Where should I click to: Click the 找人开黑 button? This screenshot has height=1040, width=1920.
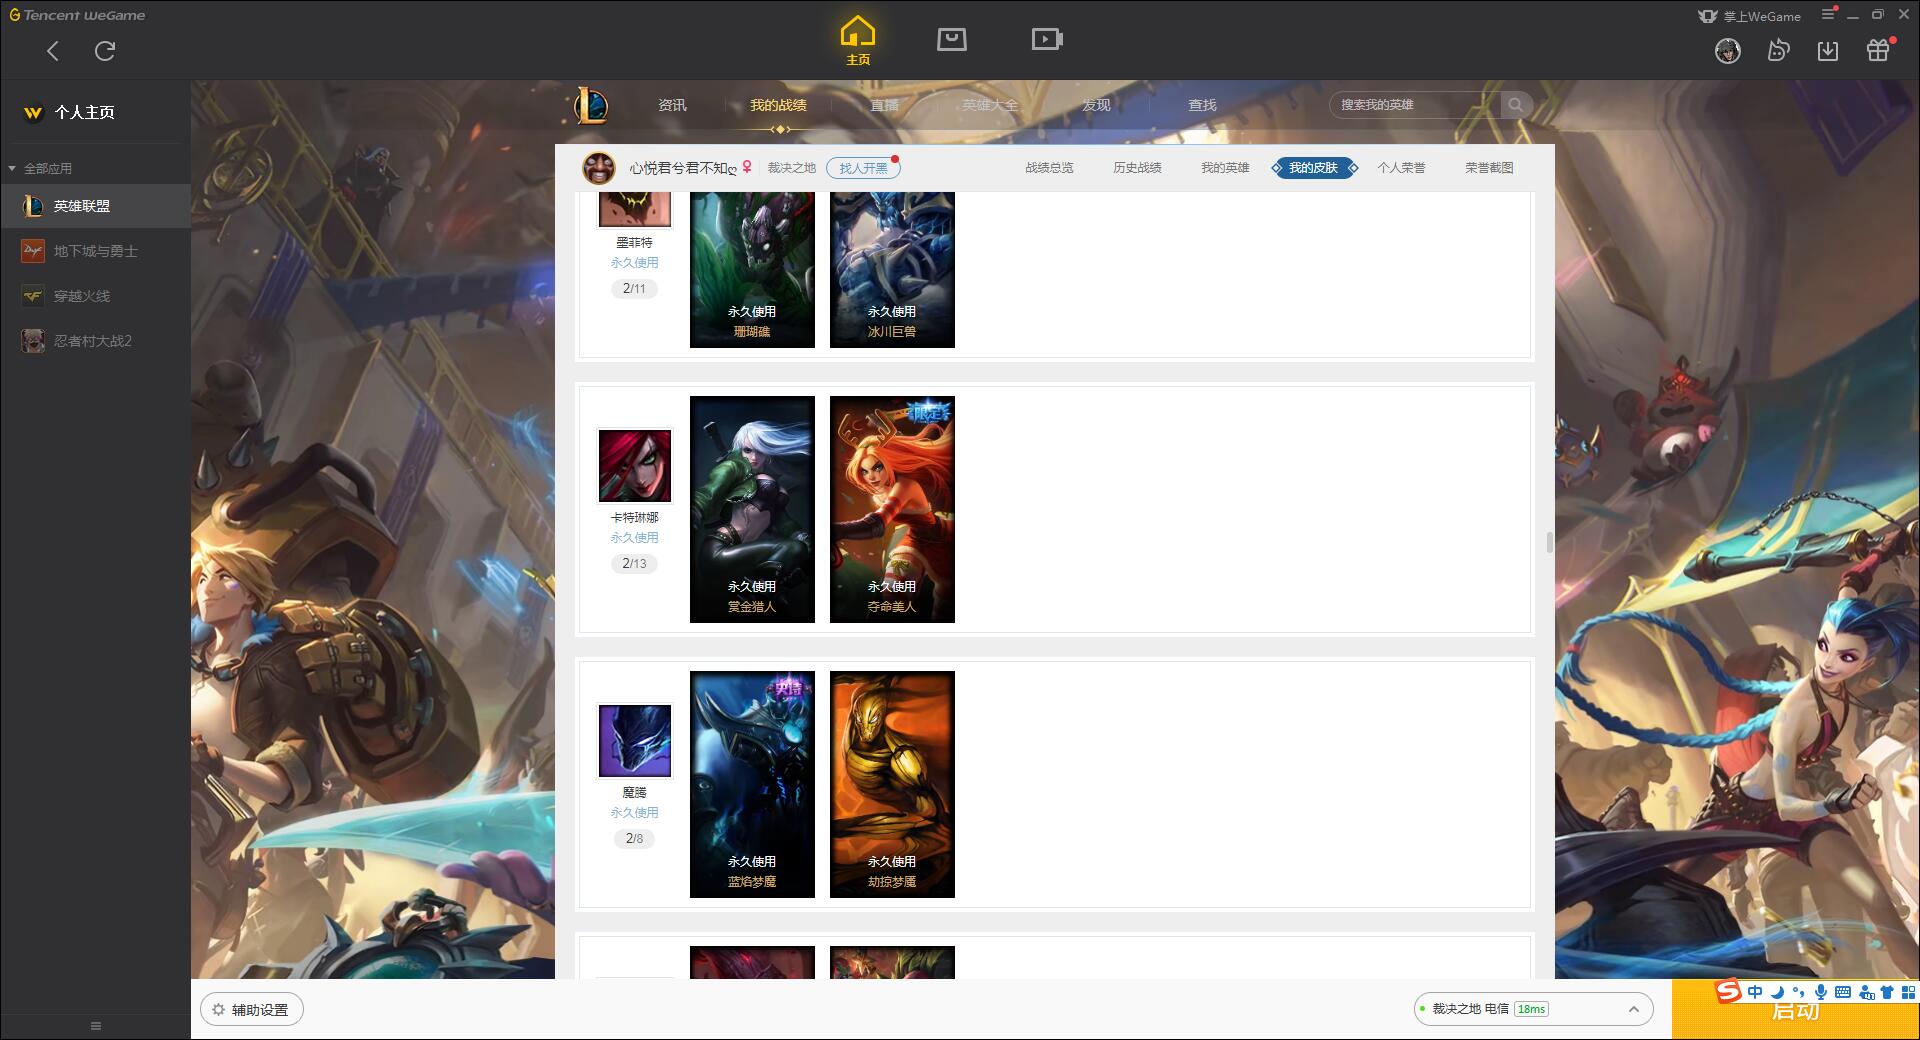click(863, 168)
